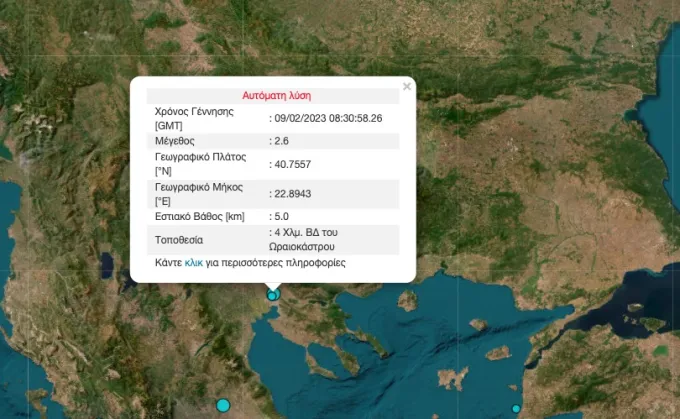680x419 pixels.
Task: Click the earthquake marker under the popup pointer
Action: pyautogui.click(x=272, y=296)
